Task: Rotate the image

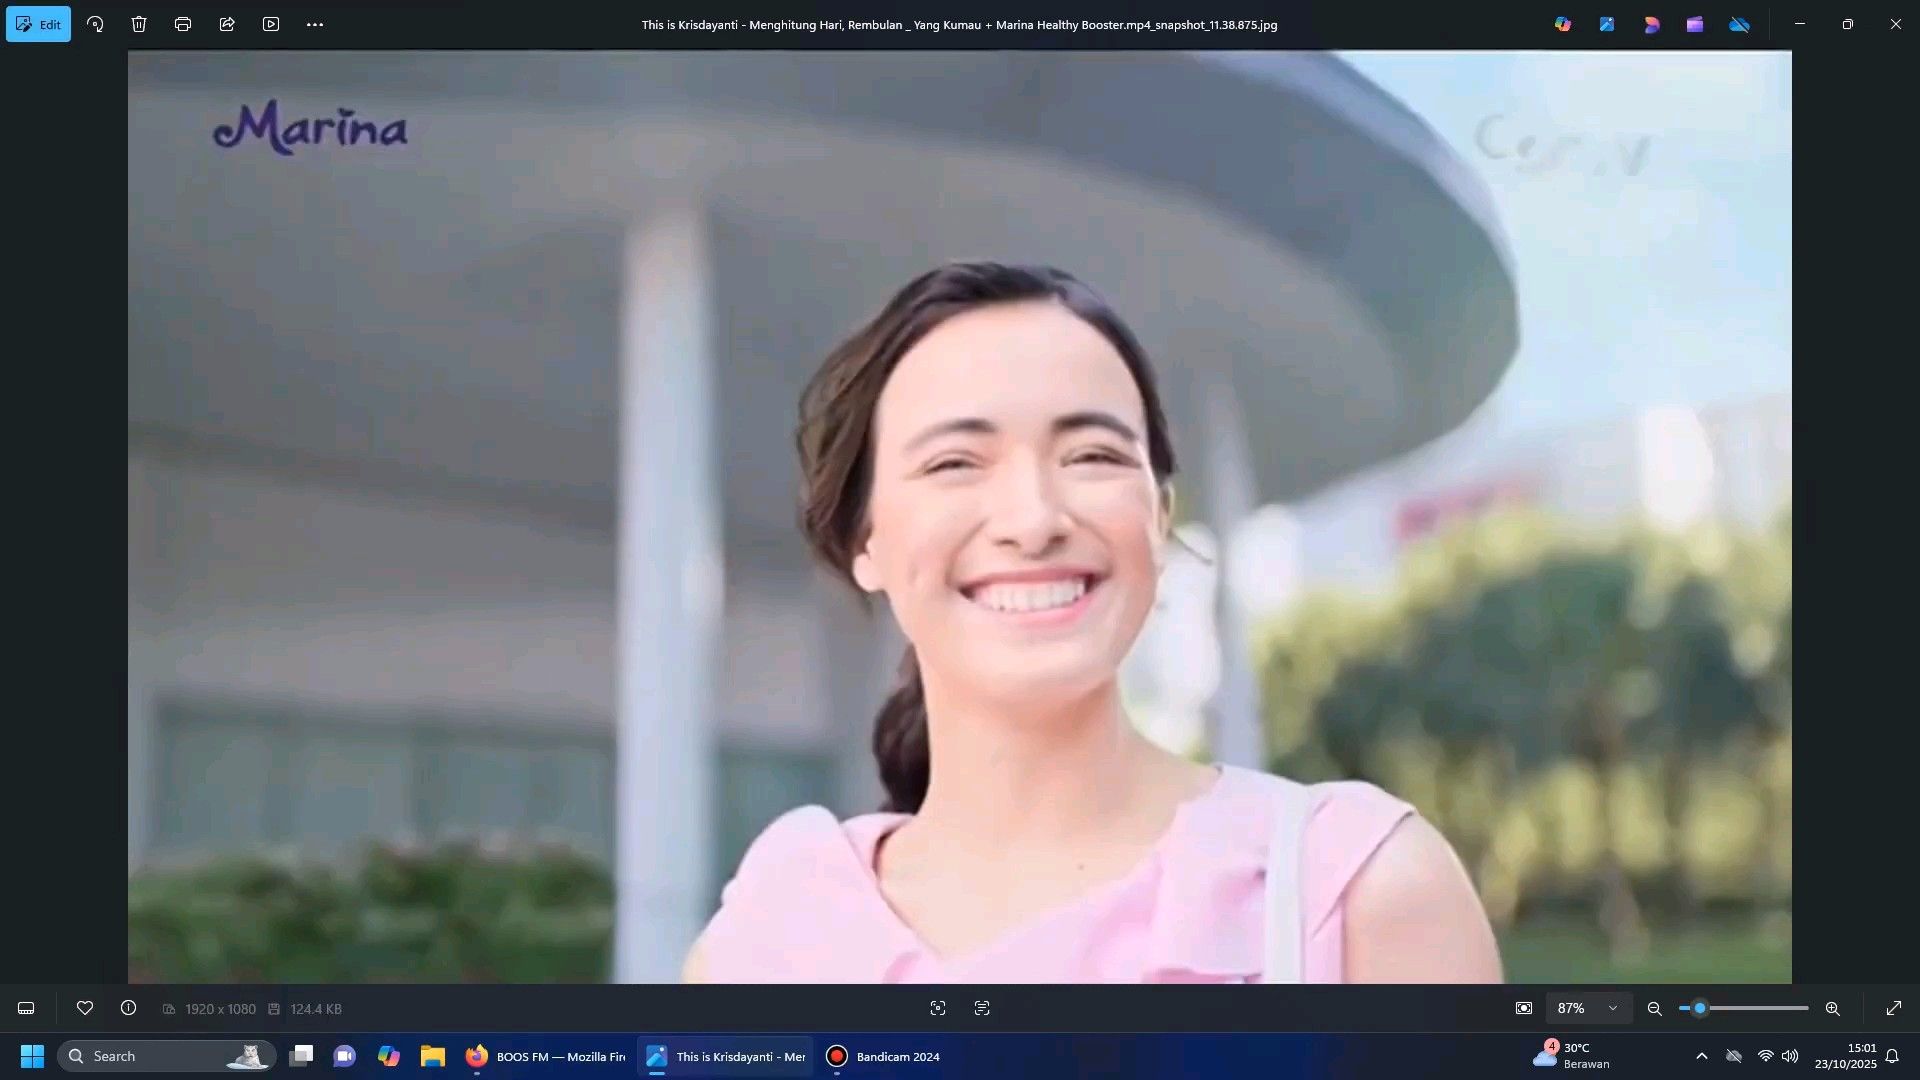Action: point(95,24)
